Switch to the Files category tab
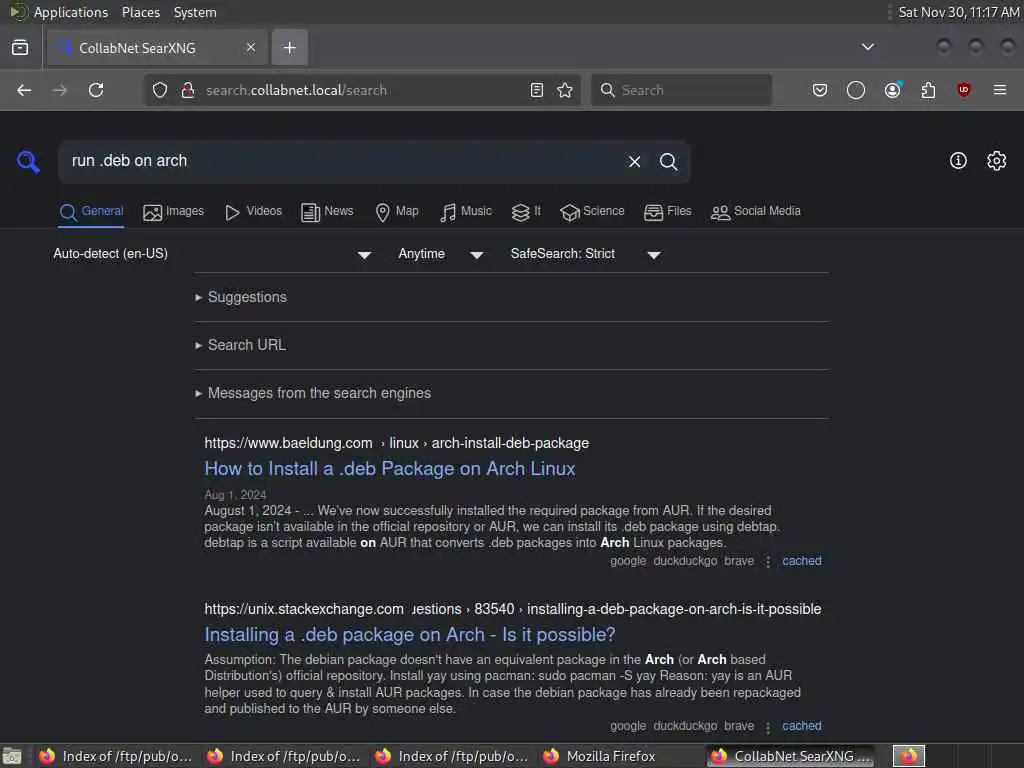Screen dimensions: 1024x768 pyautogui.click(x=667, y=212)
